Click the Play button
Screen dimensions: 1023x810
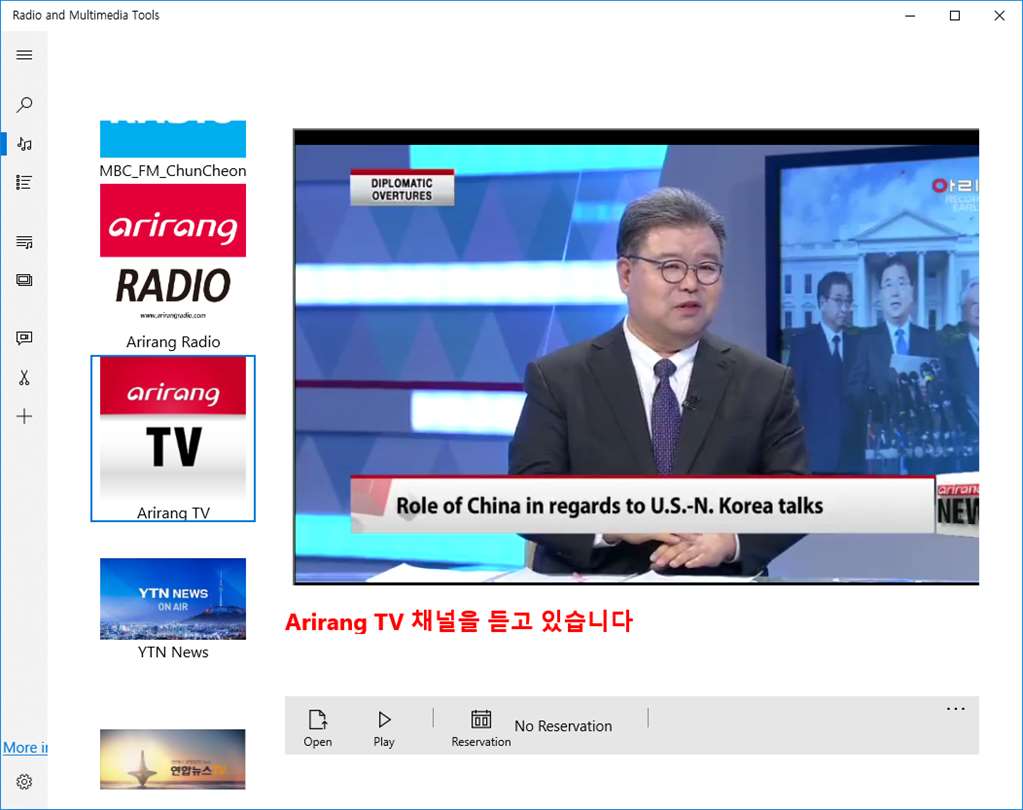384,727
